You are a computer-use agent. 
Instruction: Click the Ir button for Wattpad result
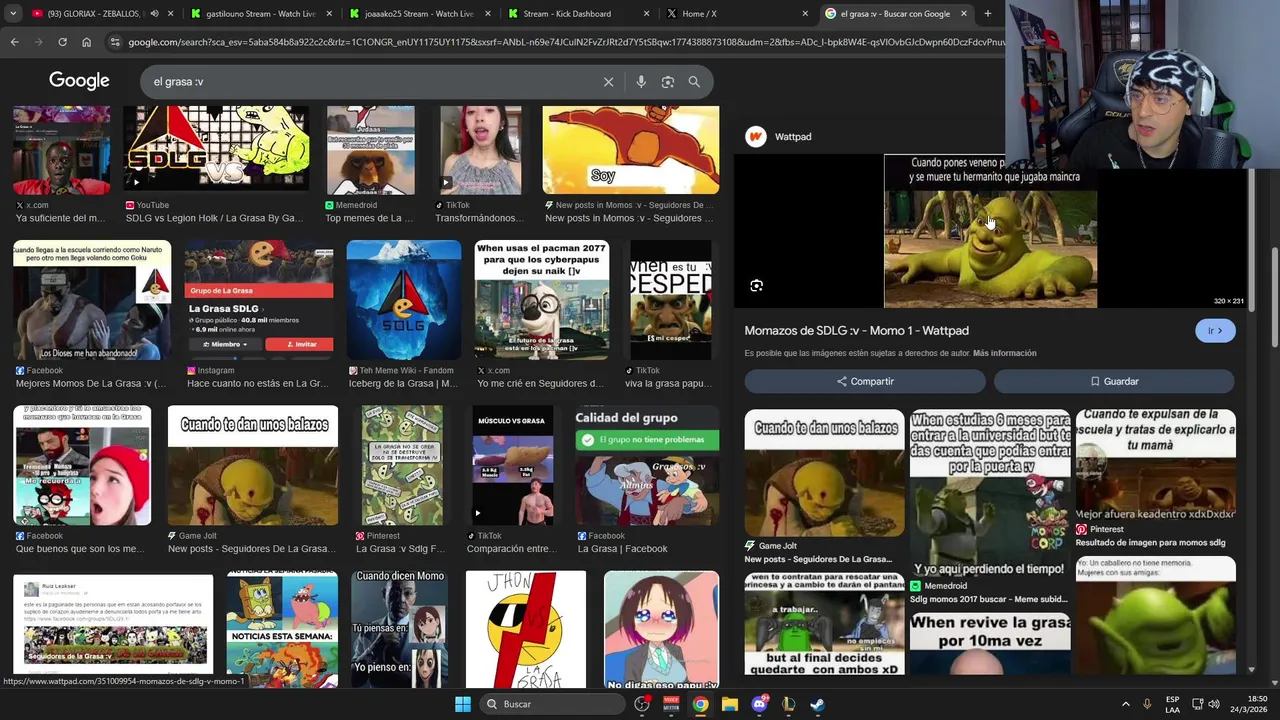[x=1215, y=331]
